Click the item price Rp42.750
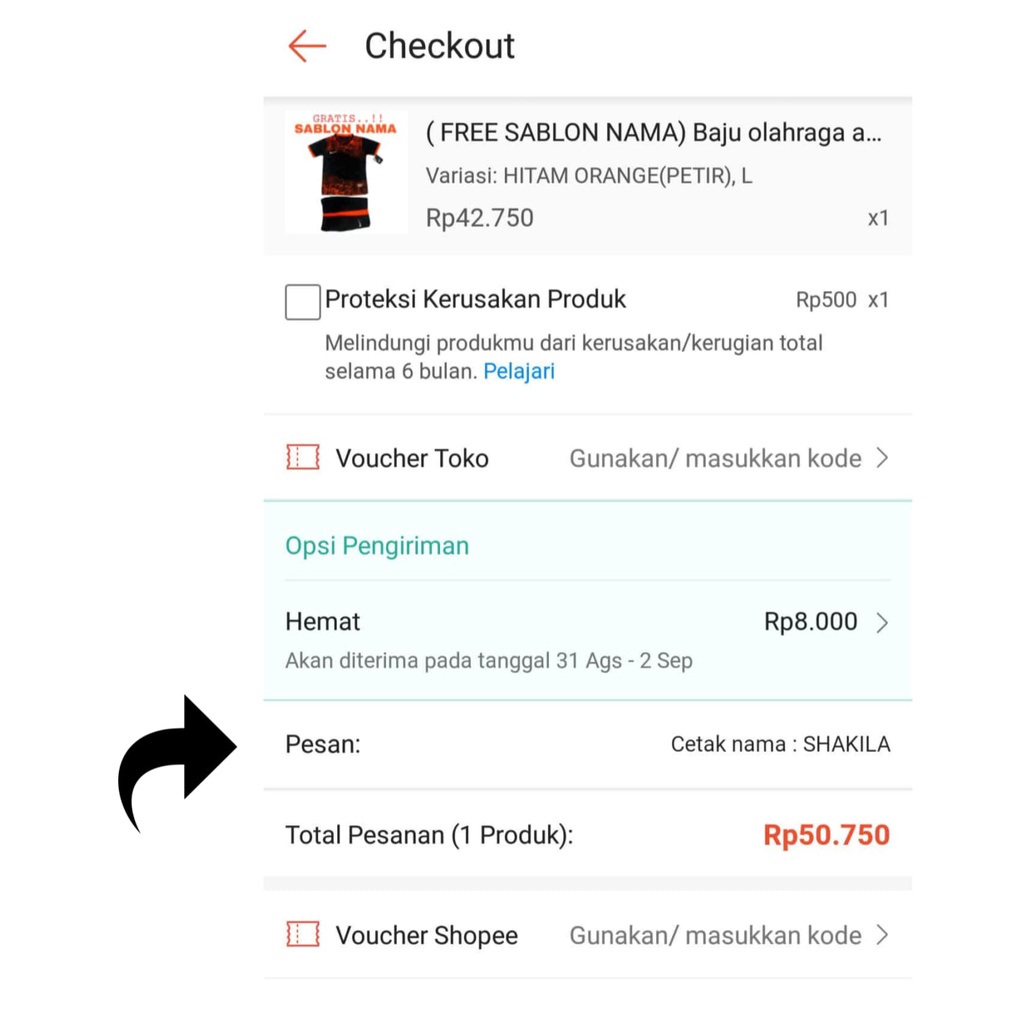 click(x=479, y=217)
